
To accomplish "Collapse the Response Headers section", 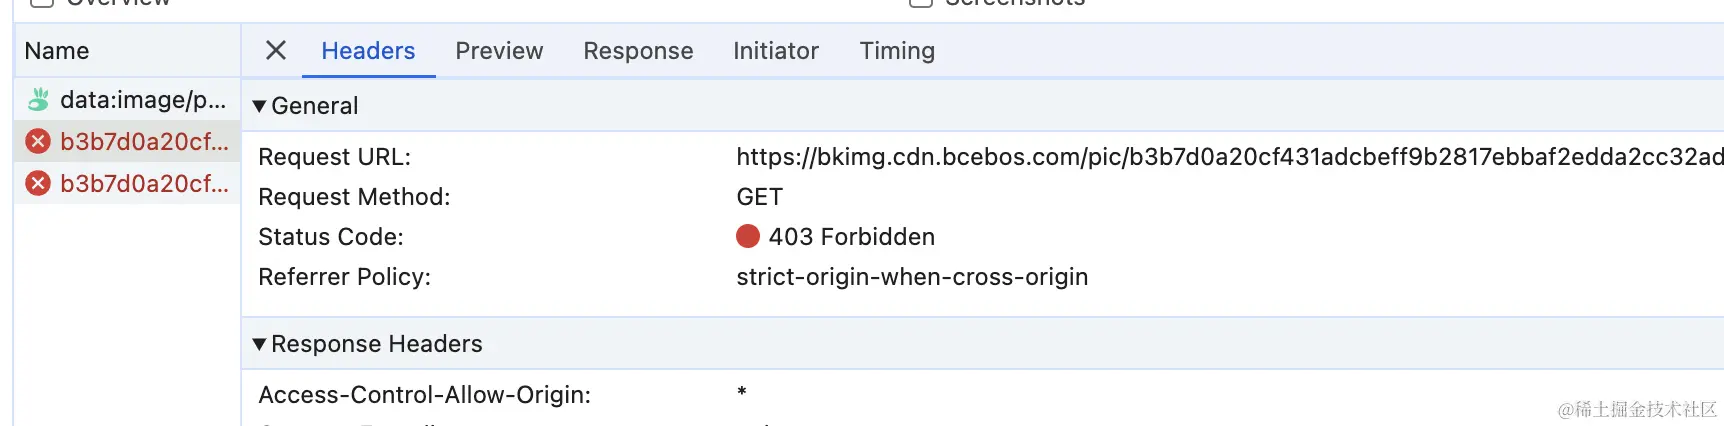I will (260, 344).
